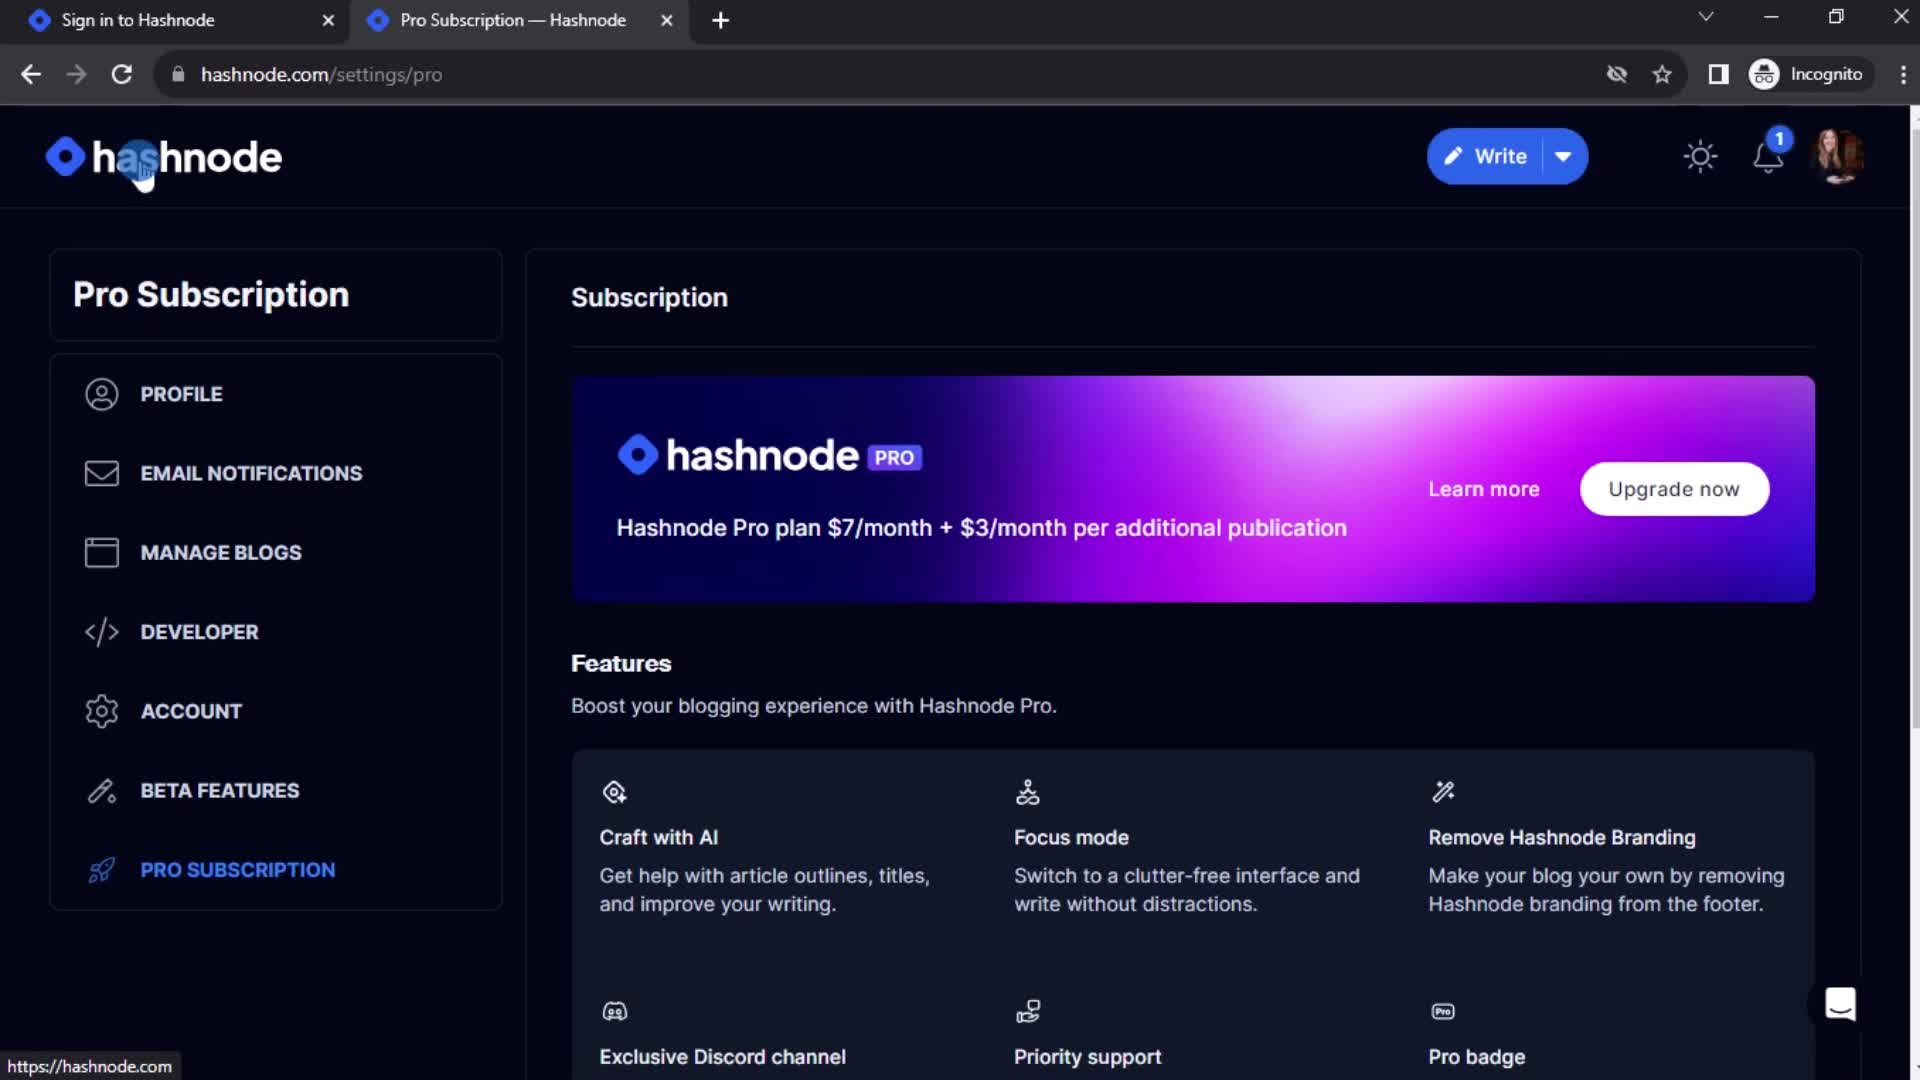The width and height of the screenshot is (1920, 1080).
Task: Toggle the browser side panel
Action: [1718, 74]
